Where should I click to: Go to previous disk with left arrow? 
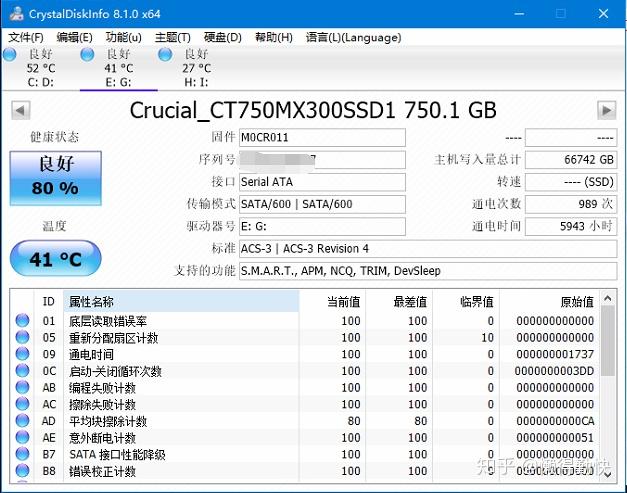21,110
